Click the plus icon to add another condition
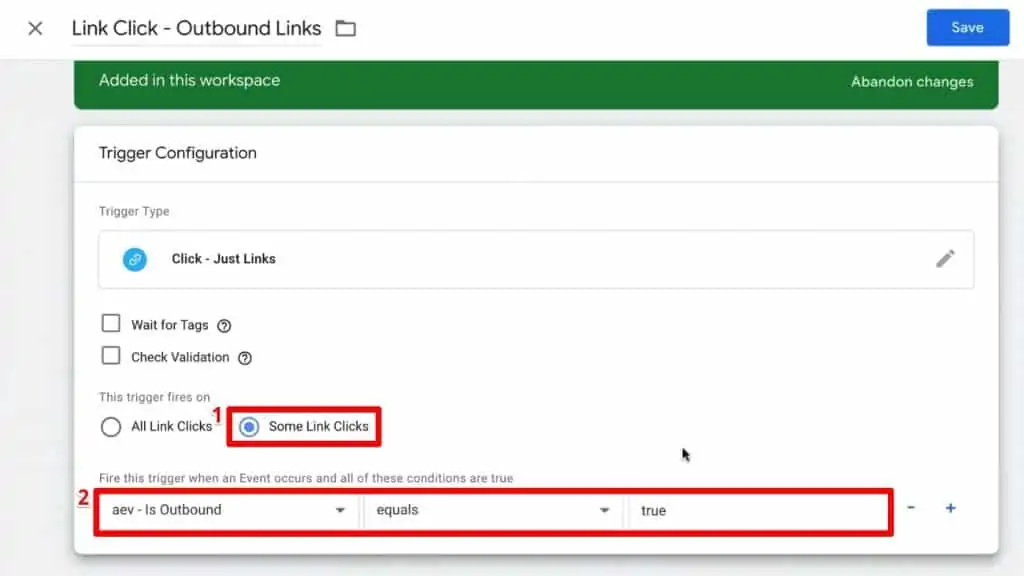The image size is (1024, 576). (x=950, y=509)
